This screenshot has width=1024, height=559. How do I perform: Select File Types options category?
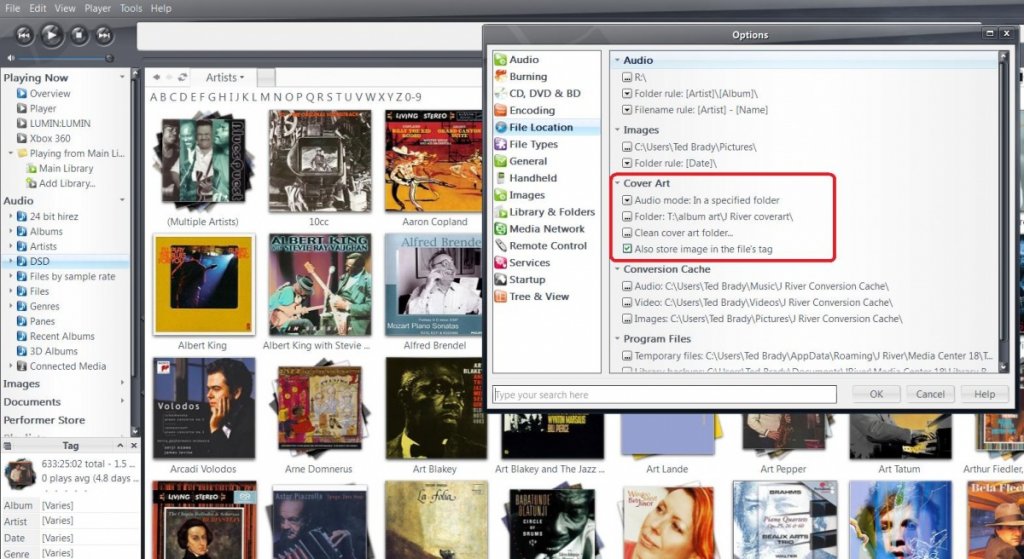534,144
